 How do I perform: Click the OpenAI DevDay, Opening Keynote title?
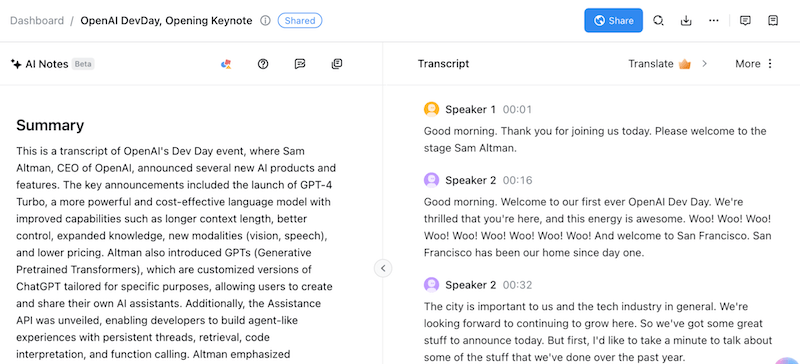pyautogui.click(x=166, y=20)
